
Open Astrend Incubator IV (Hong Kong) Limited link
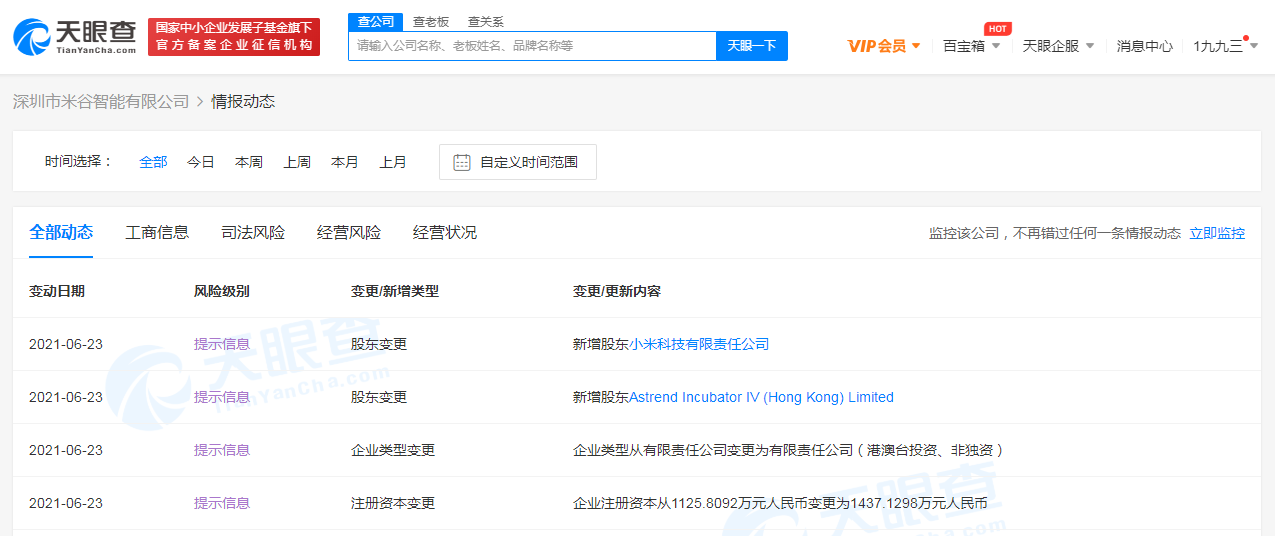pyautogui.click(x=761, y=397)
